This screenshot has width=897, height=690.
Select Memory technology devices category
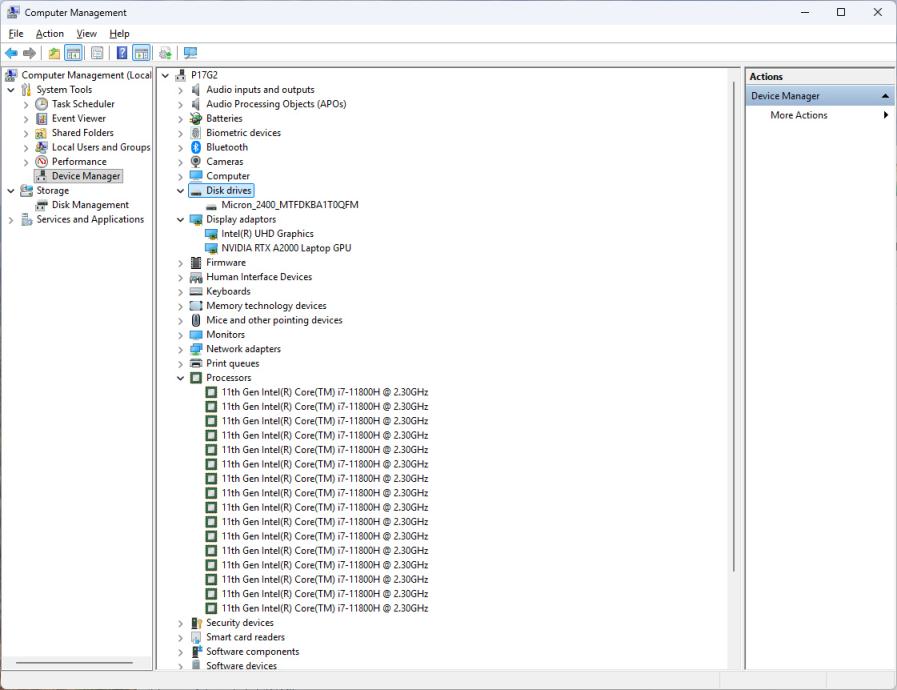266,306
